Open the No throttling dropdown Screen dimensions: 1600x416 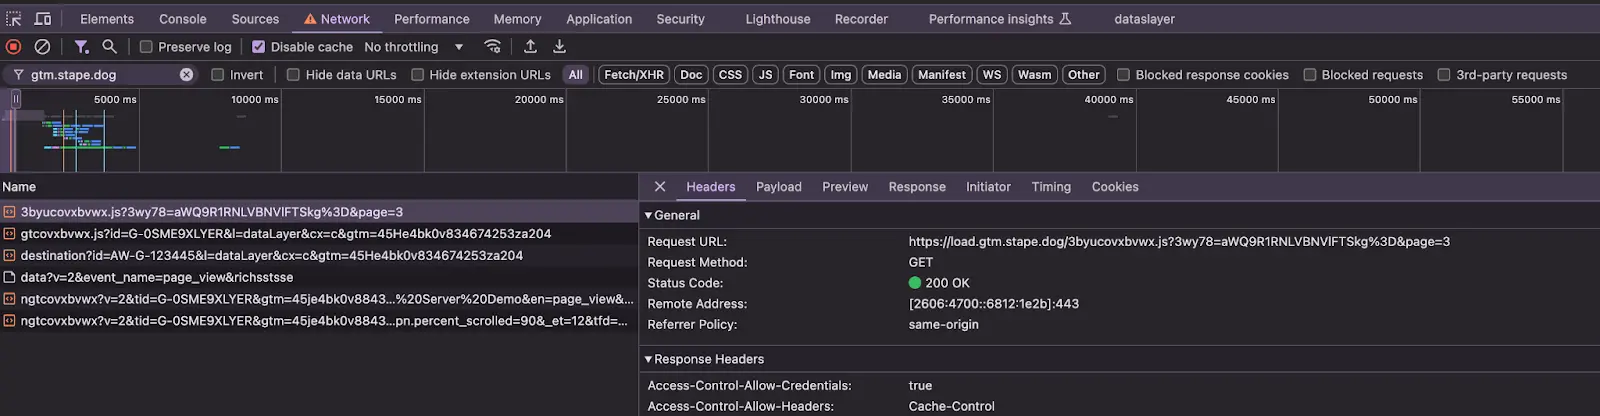[414, 47]
